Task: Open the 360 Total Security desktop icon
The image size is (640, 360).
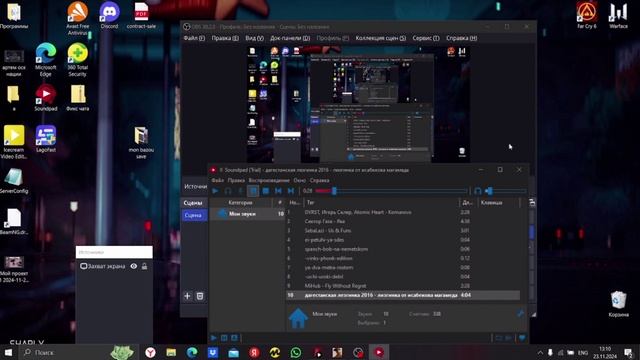Action: pos(78,60)
